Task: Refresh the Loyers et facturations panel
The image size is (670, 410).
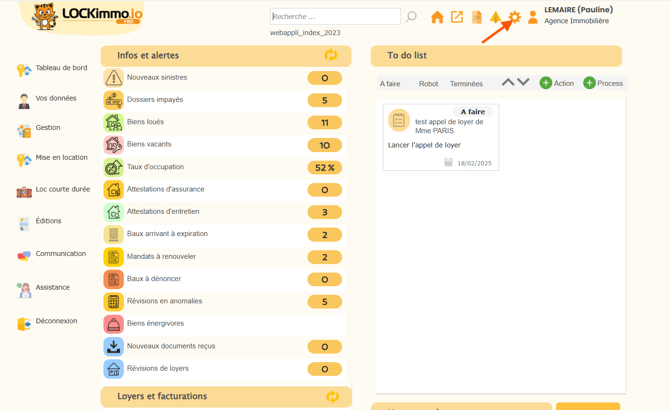Action: tap(332, 397)
